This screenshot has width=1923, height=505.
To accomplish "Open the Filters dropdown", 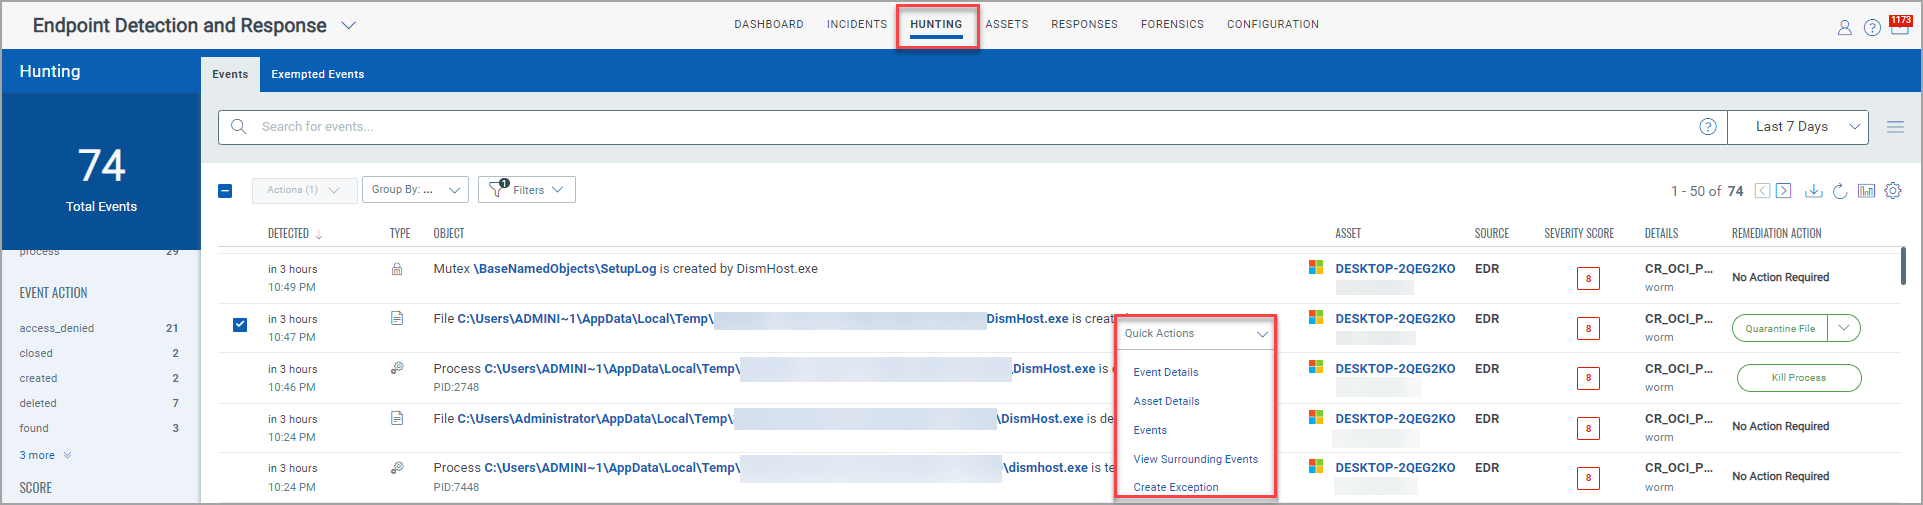I will 527,190.
